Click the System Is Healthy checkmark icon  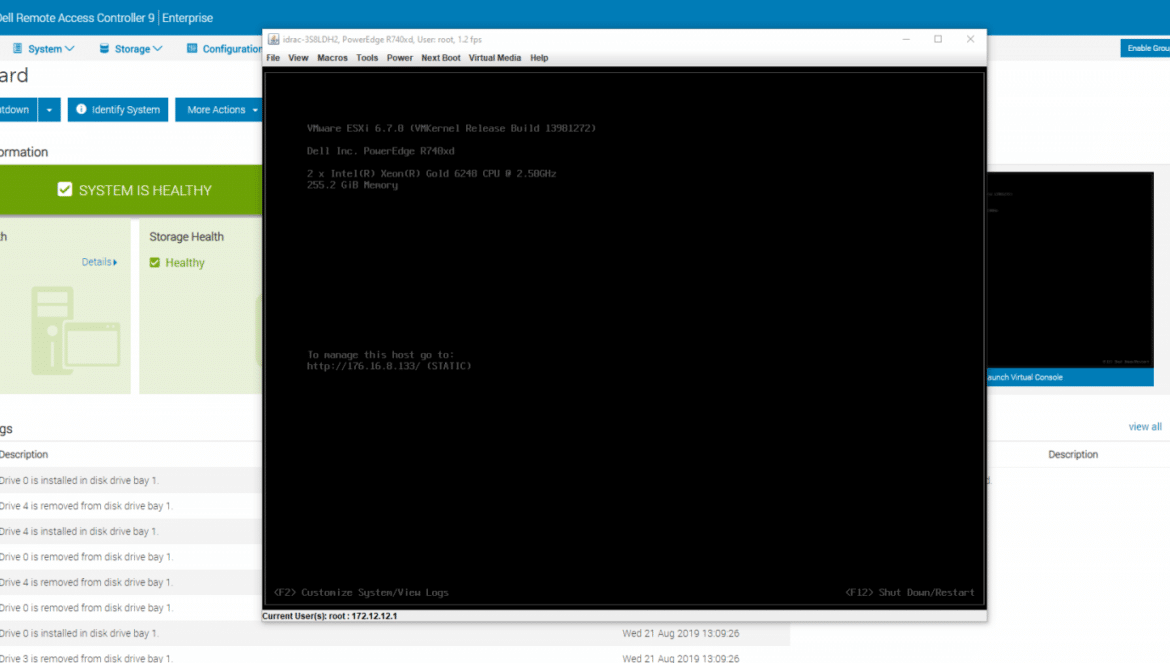tap(65, 189)
